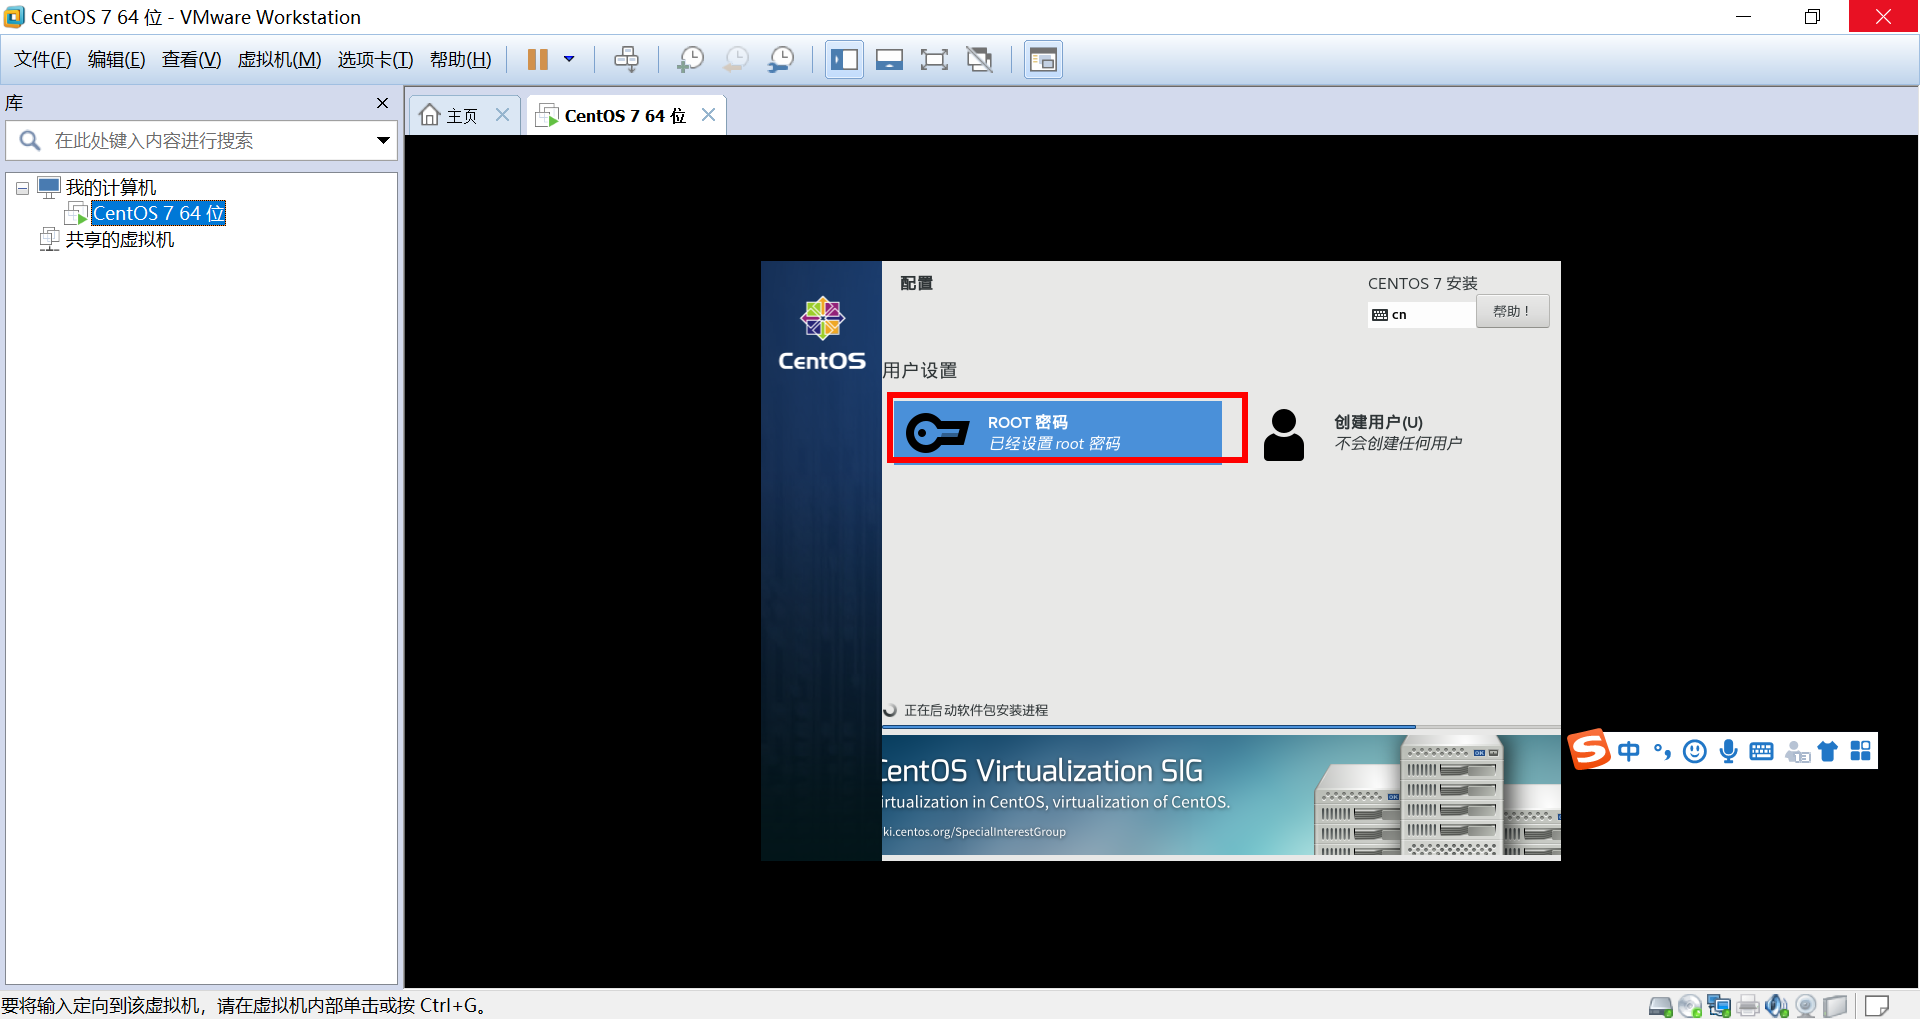This screenshot has width=1920, height=1019.
Task: Click the webcam device status icon
Action: 1806,1006
